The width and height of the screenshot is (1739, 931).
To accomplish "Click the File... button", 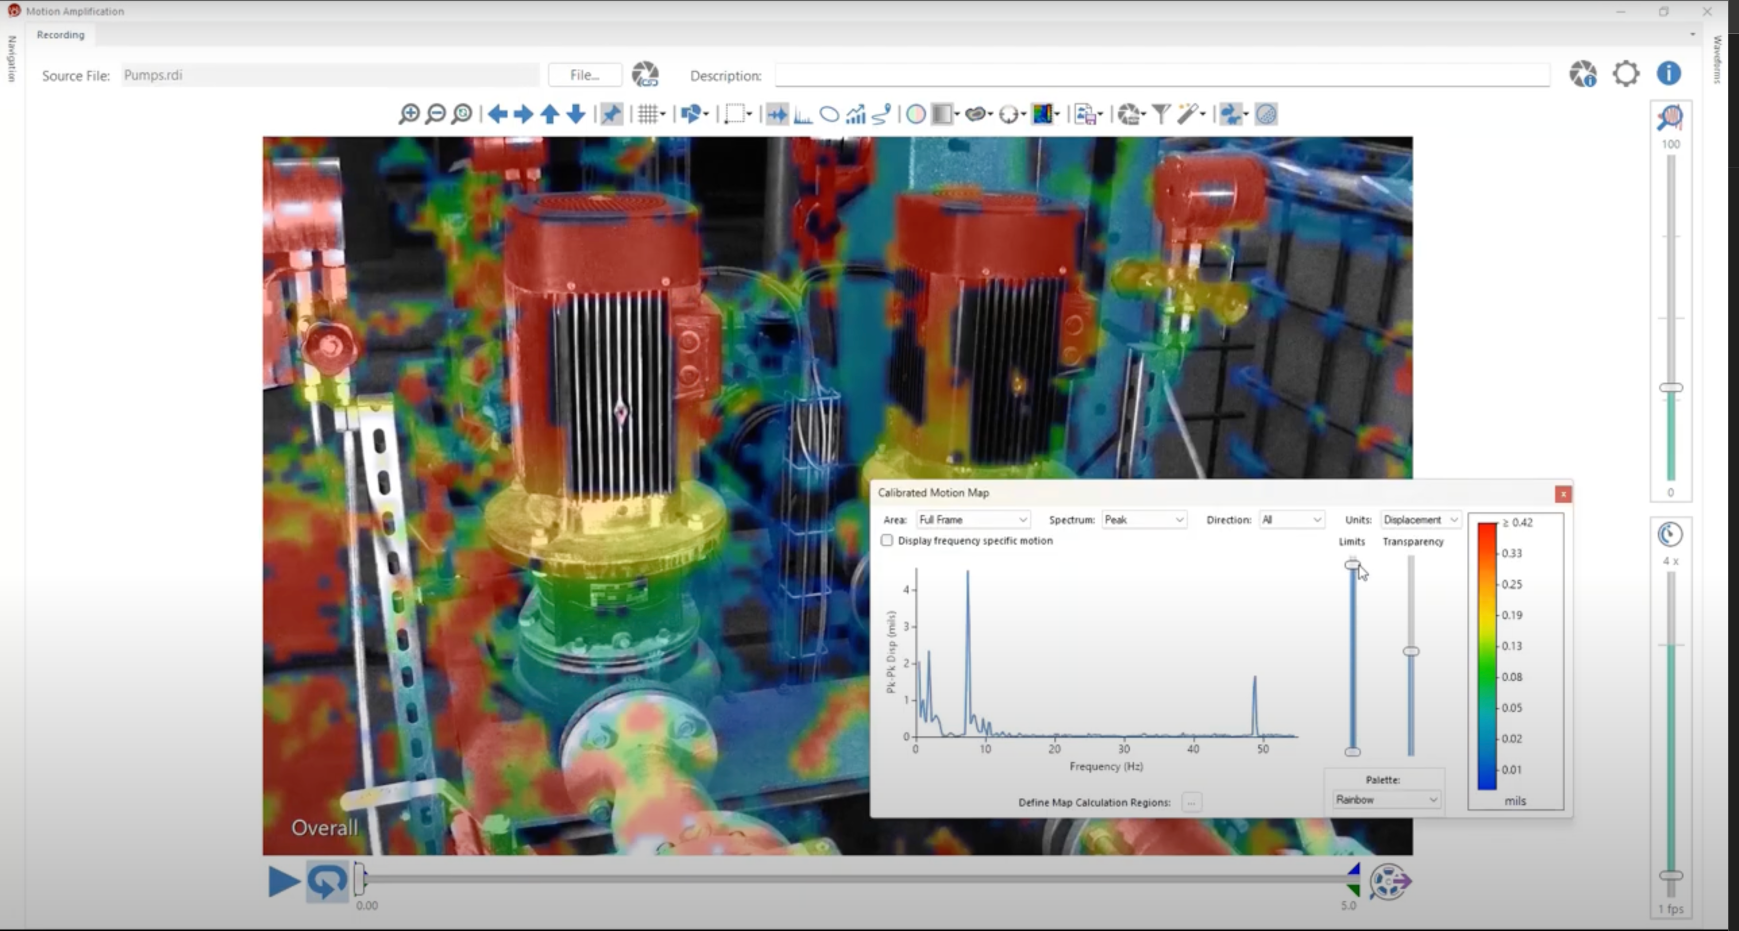I will [585, 75].
